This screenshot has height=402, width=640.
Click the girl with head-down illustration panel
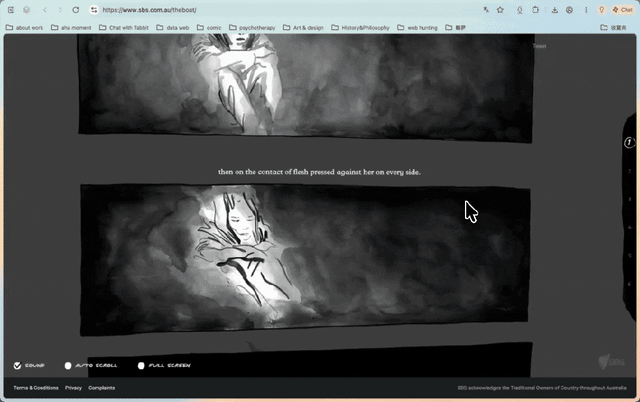305,260
